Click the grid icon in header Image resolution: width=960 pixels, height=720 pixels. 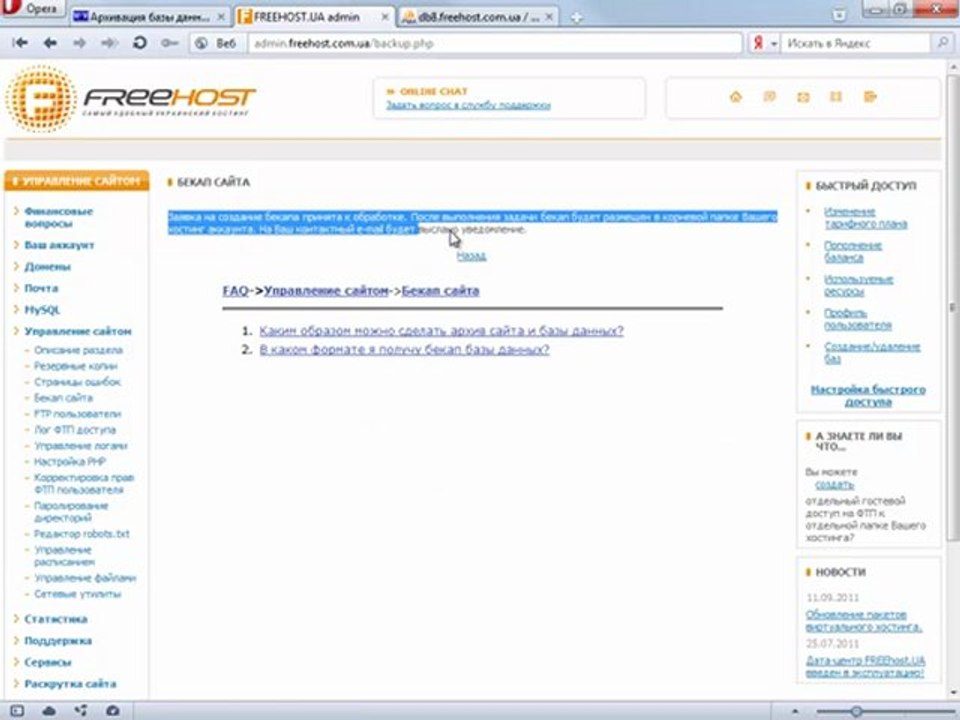point(836,97)
